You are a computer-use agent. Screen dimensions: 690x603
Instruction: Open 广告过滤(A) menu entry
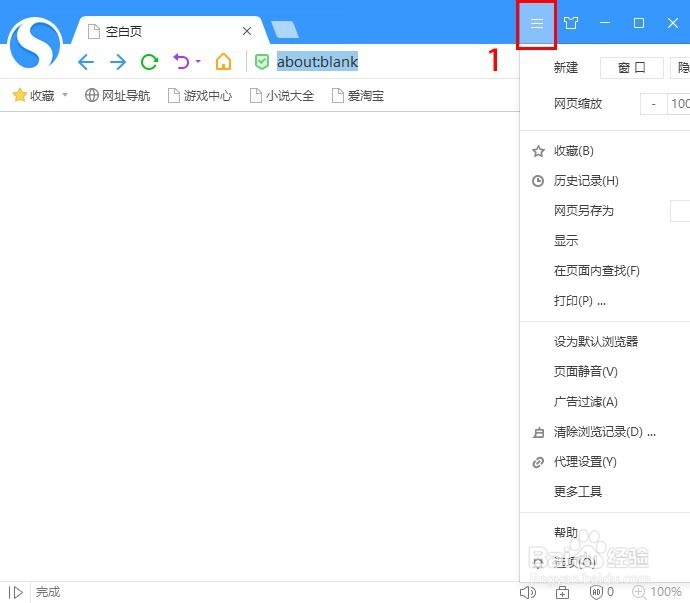coord(605,402)
